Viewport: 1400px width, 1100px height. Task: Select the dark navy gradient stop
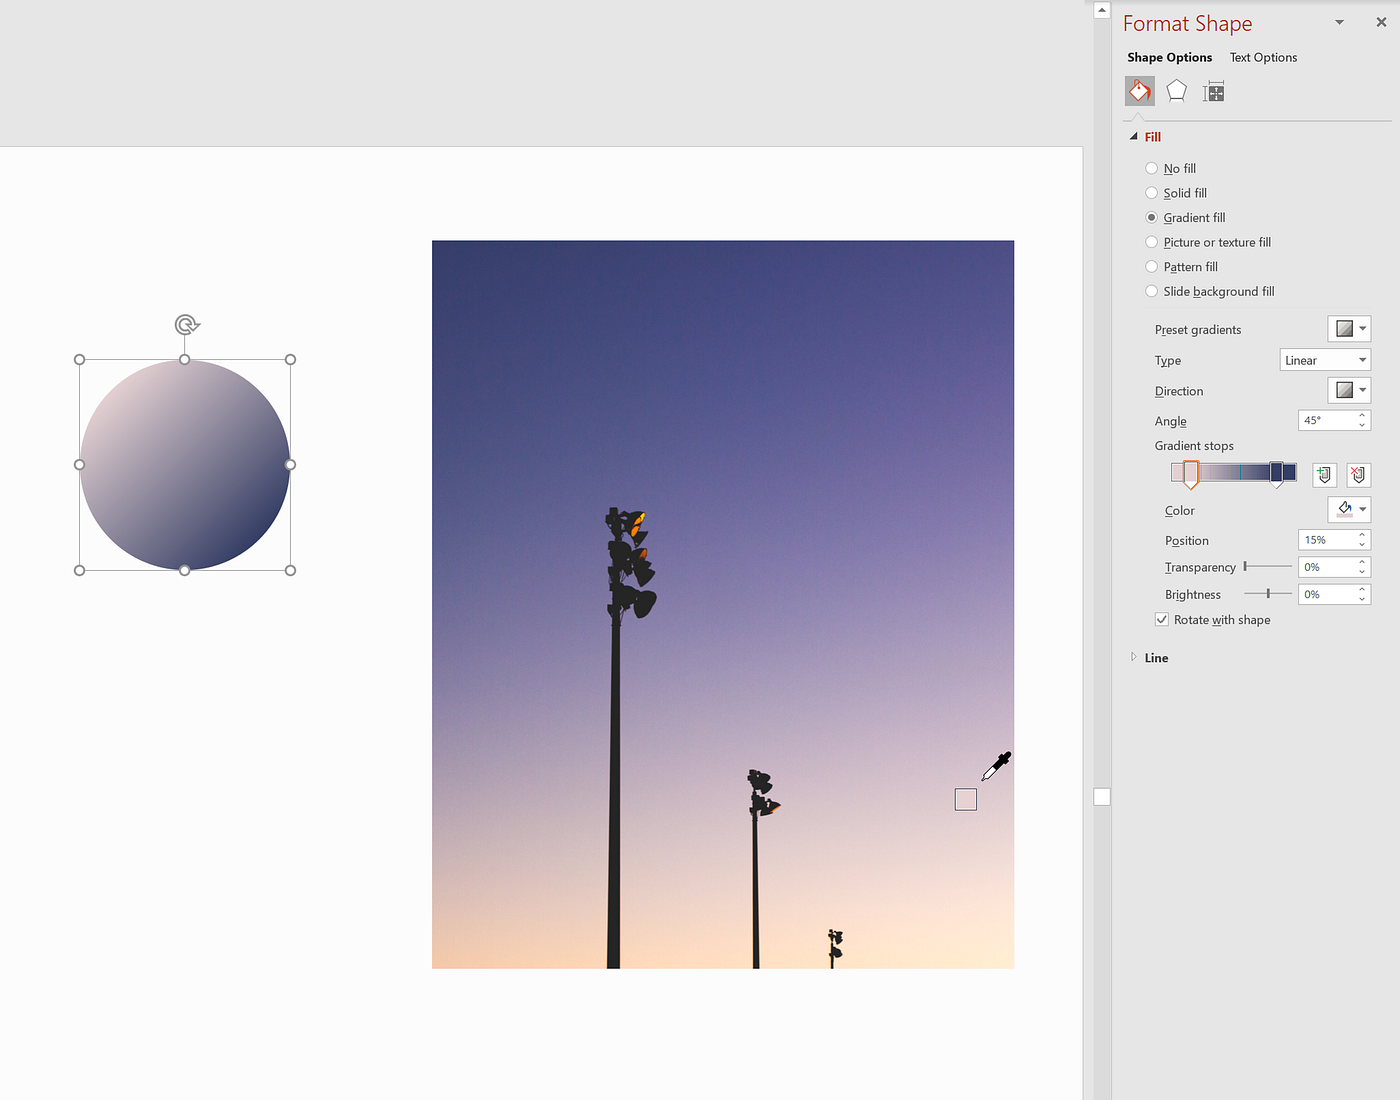pyautogui.click(x=1277, y=474)
